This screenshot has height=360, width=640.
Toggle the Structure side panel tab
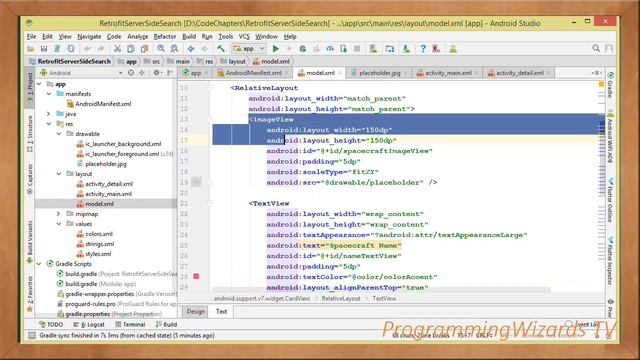pos(30,133)
